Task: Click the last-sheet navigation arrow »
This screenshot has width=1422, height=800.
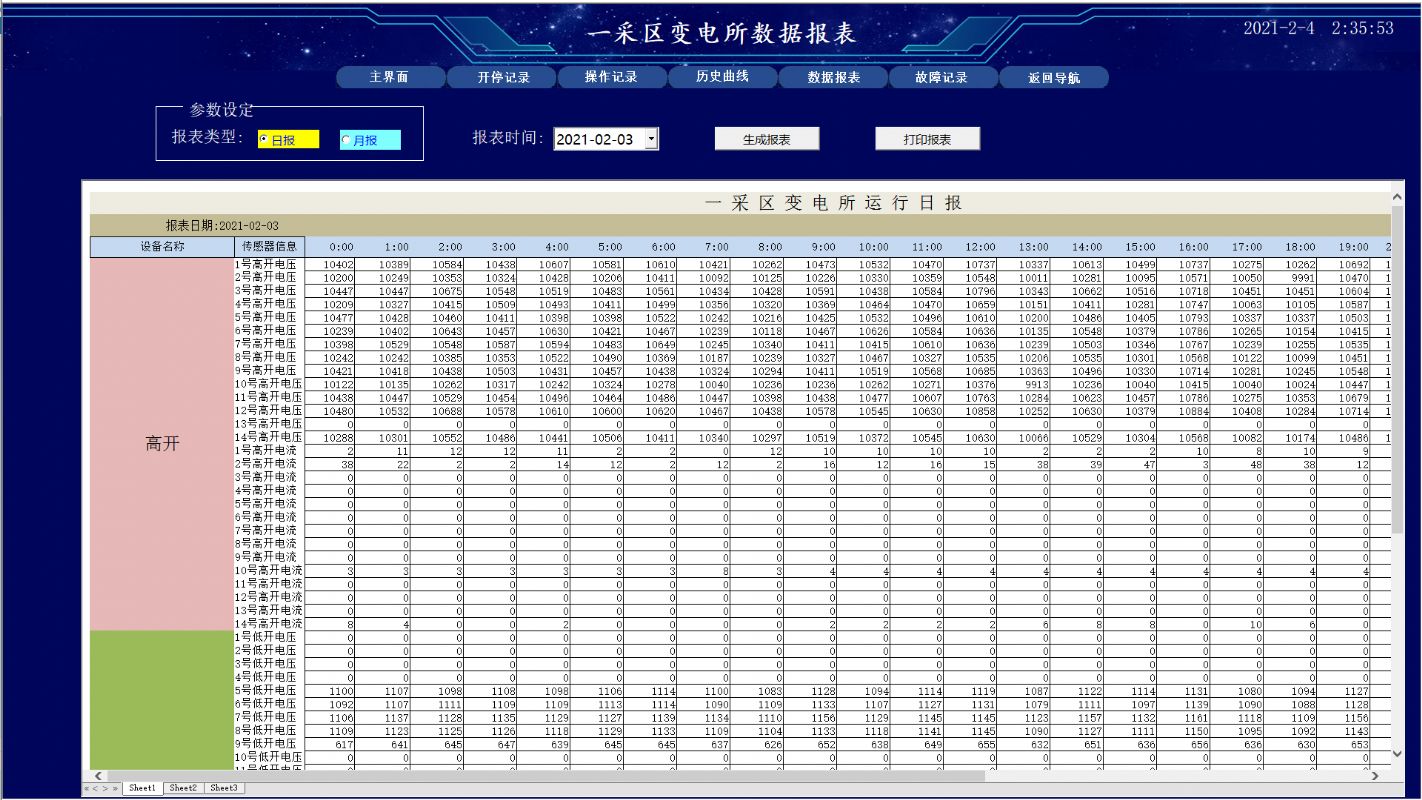Action: click(116, 788)
